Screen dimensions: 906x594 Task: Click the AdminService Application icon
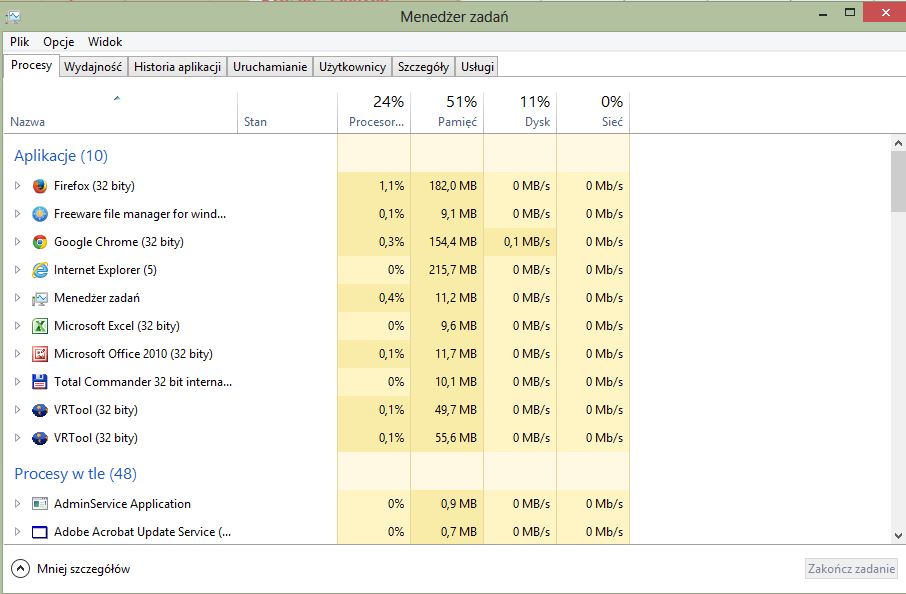[x=39, y=504]
